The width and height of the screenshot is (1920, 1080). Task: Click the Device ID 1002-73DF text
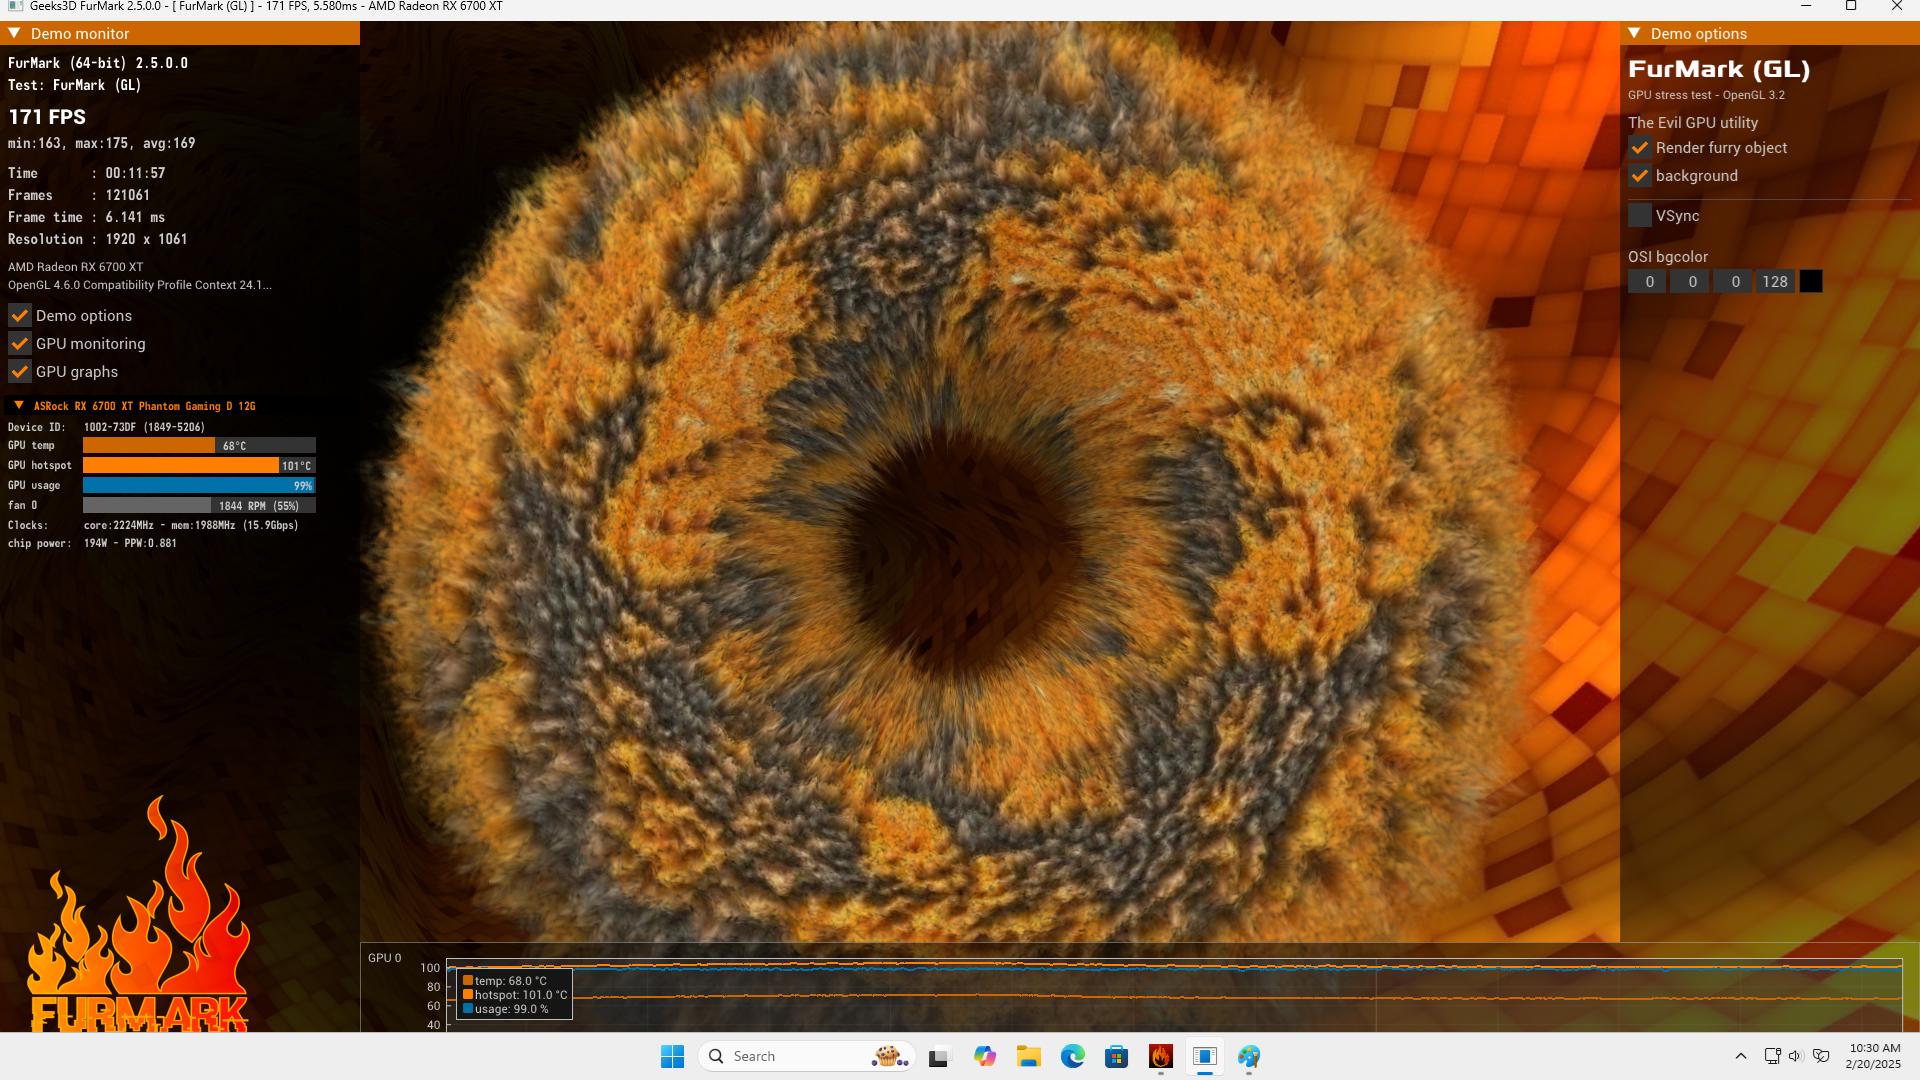[144, 427]
